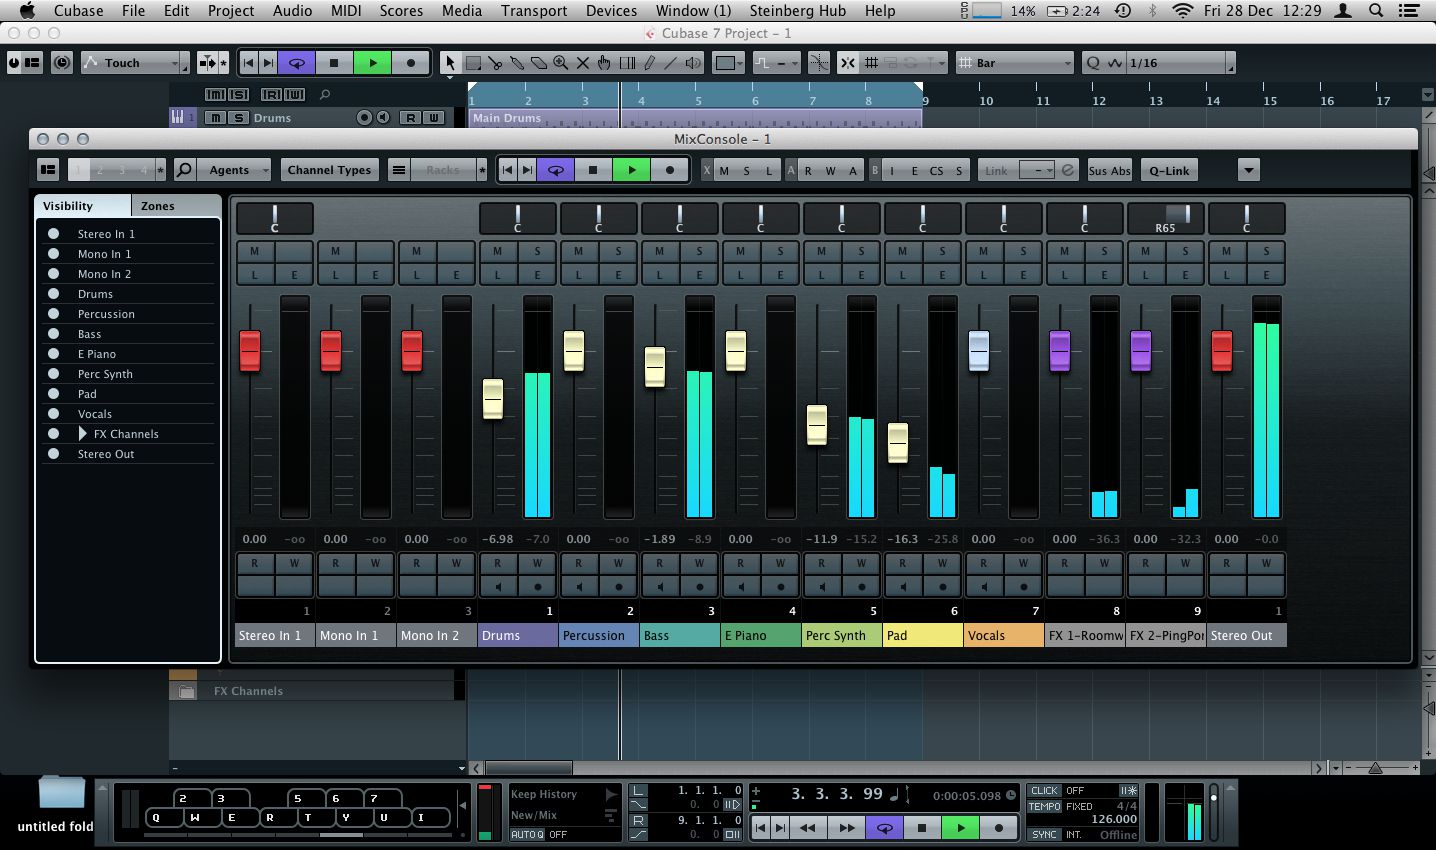Select the Zoom magnifier tool

click(x=560, y=63)
